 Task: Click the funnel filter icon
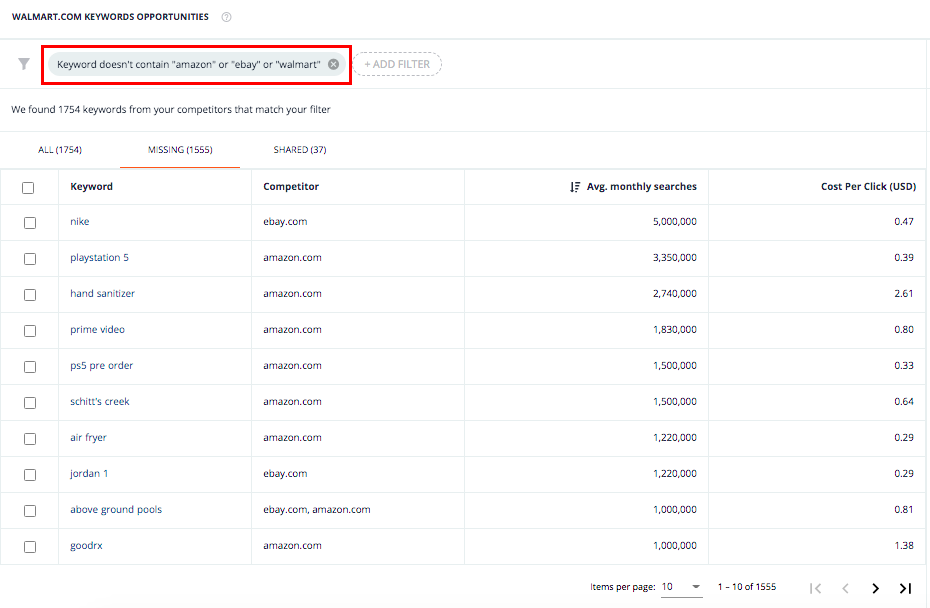[24, 64]
